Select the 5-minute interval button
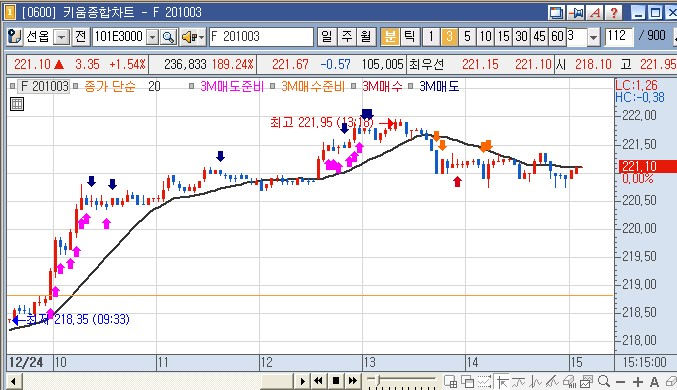Image resolution: width=677 pixels, height=390 pixels. 467,37
